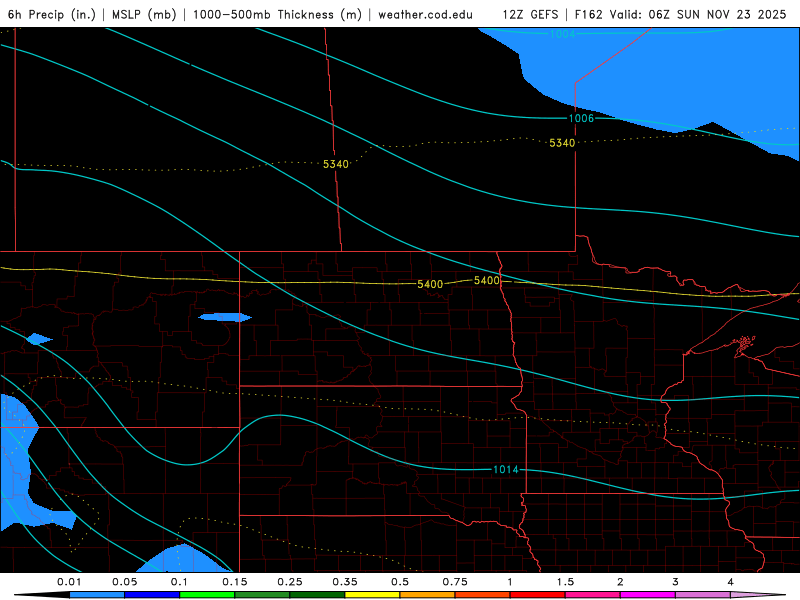800x600 pixels.
Task: Click the 'F162' forecast hour label
Action: tap(588, 14)
